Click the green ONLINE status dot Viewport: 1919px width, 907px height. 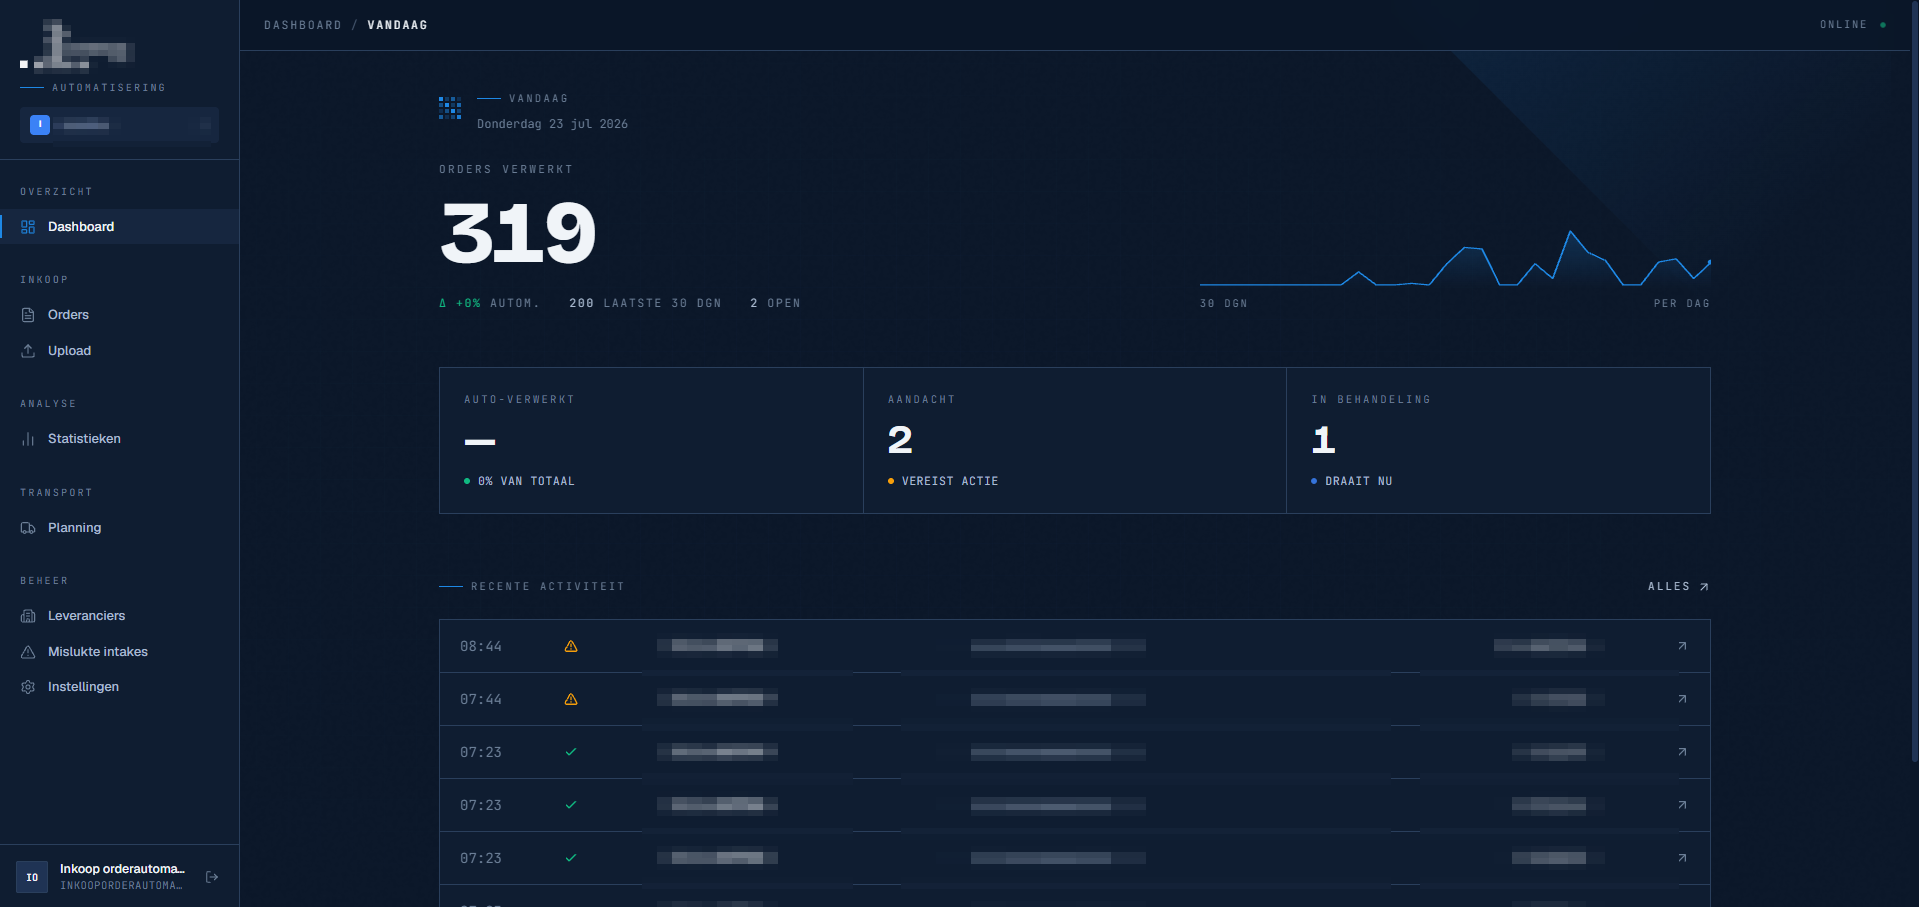coord(1883,25)
